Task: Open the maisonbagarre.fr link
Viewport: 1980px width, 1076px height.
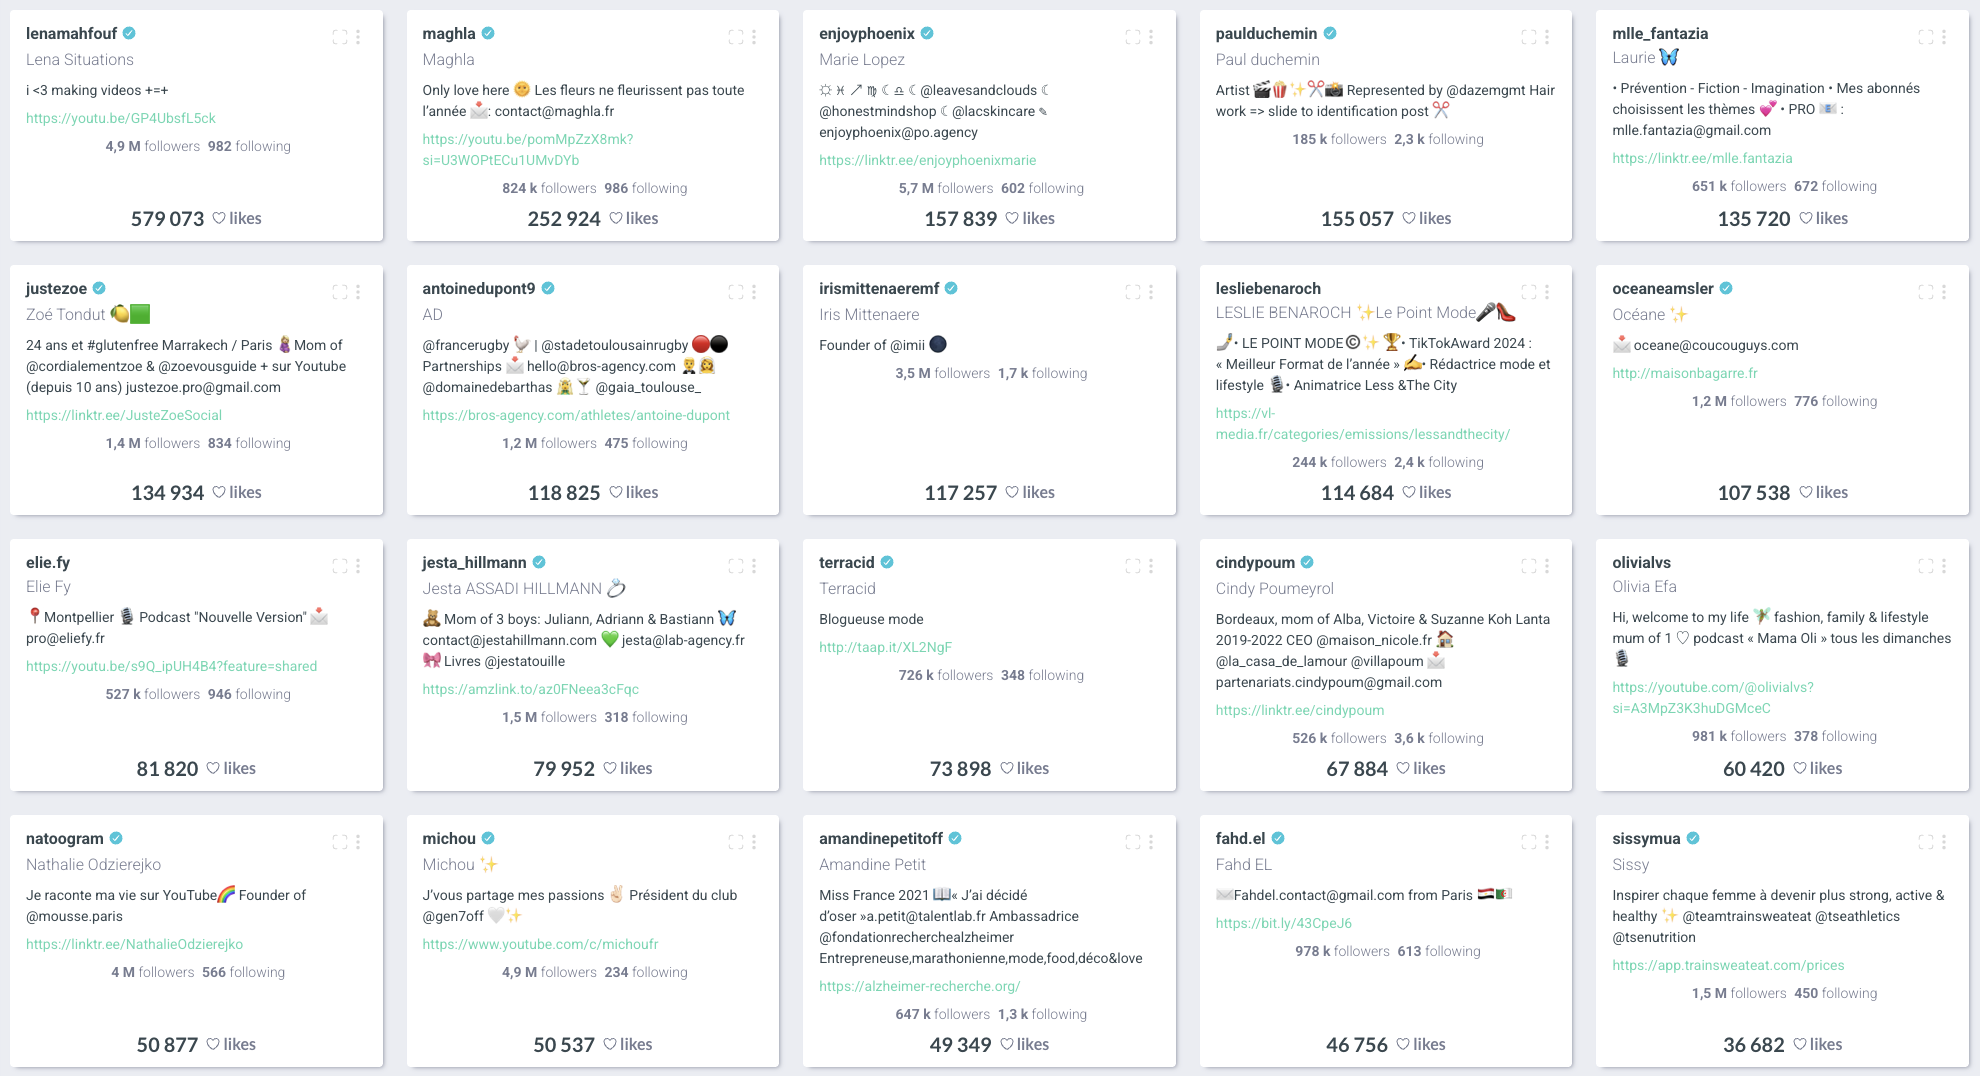Action: tap(1685, 373)
